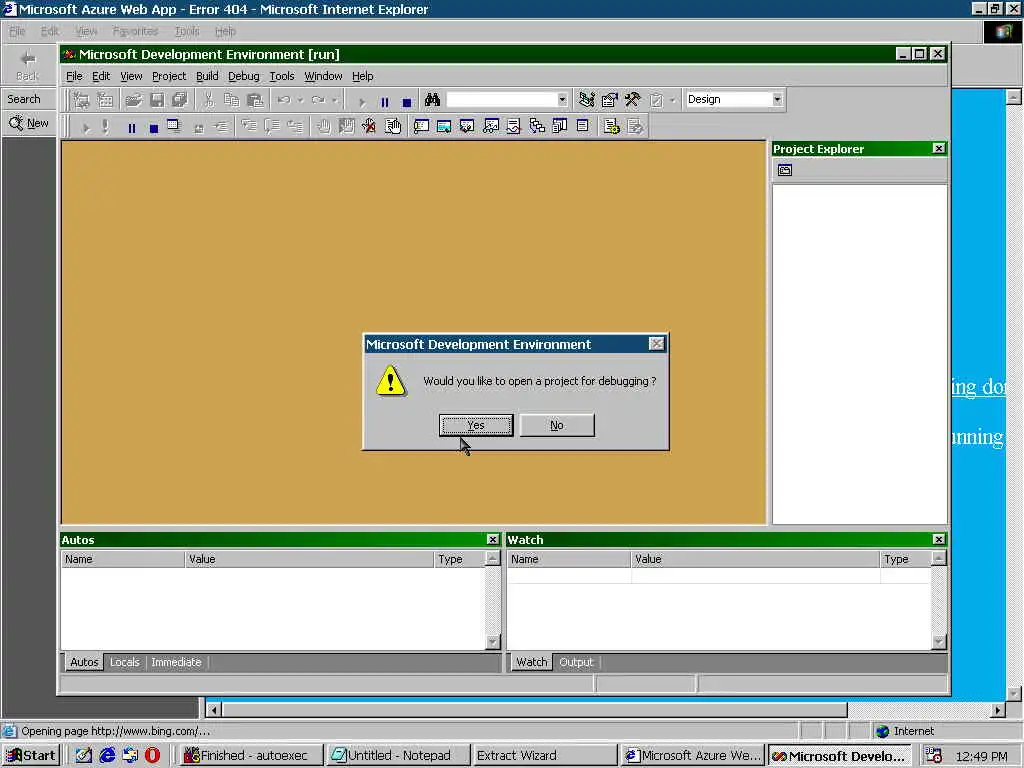Open the Window menu
Viewport: 1024px width, 768px height.
[323, 76]
